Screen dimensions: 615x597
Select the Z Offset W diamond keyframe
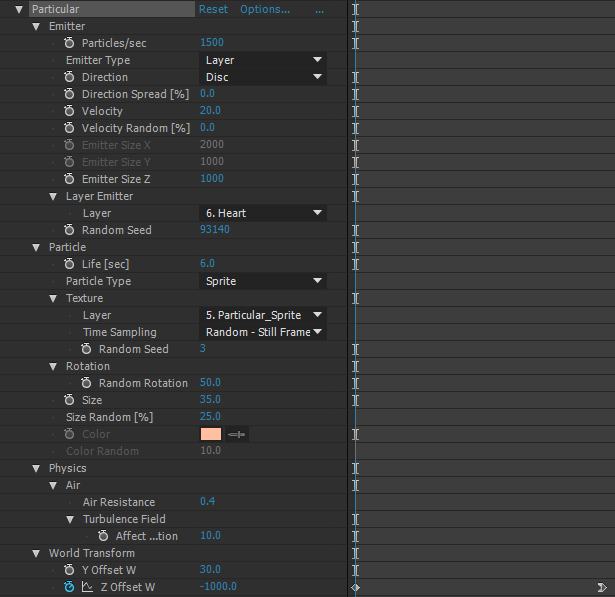(355, 587)
